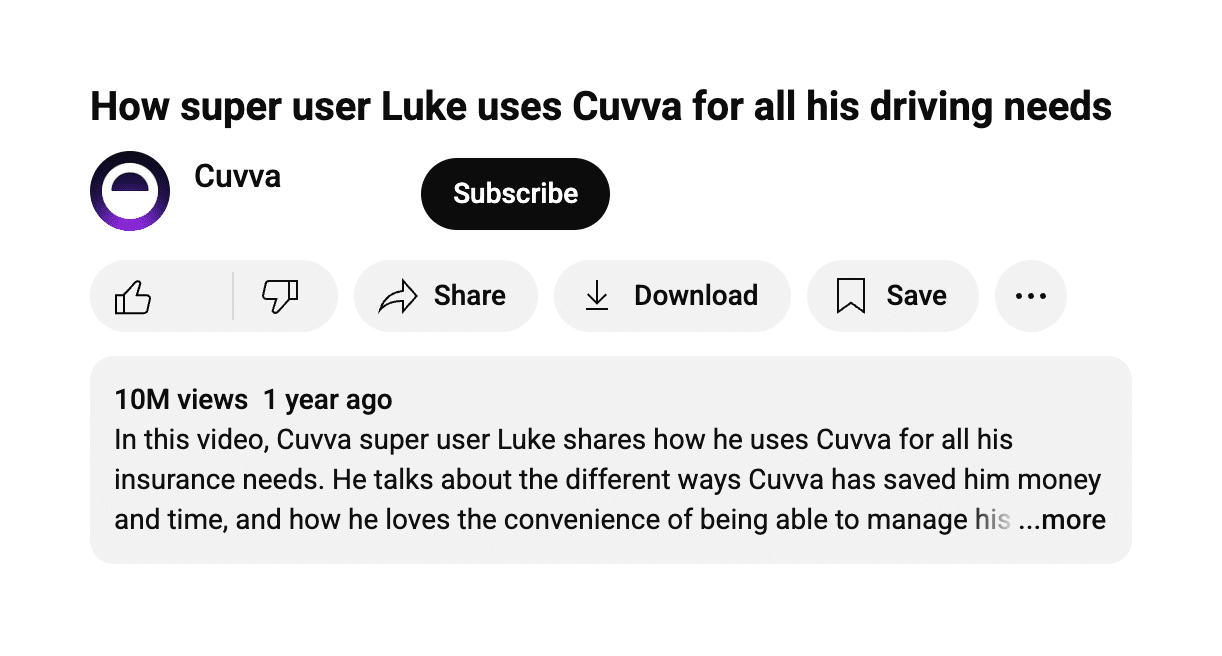This screenshot has height=656, width=1222.
Task: Click the 10M views count
Action: point(181,400)
